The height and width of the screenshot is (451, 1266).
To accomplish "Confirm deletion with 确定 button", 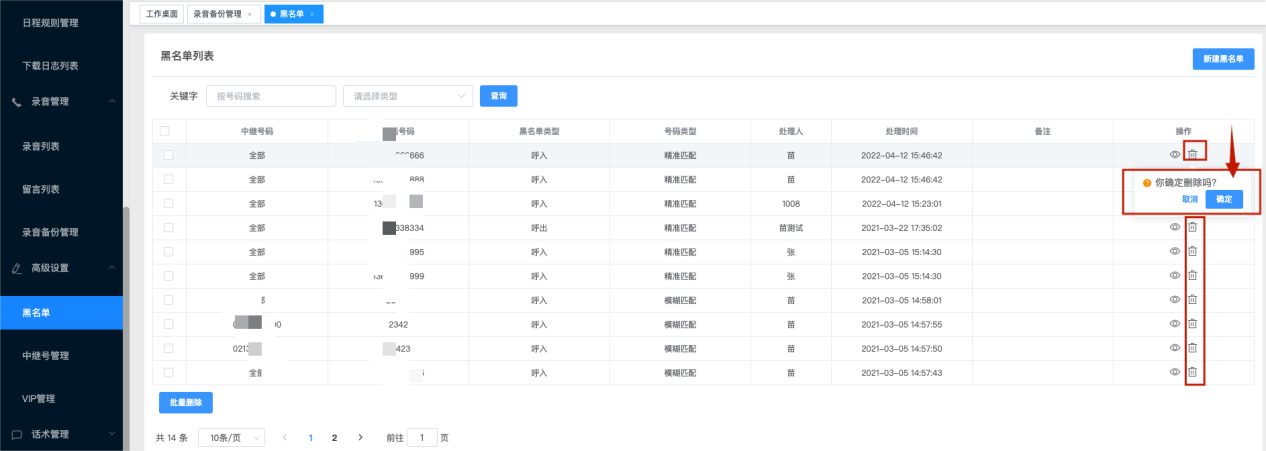I will click(1224, 199).
